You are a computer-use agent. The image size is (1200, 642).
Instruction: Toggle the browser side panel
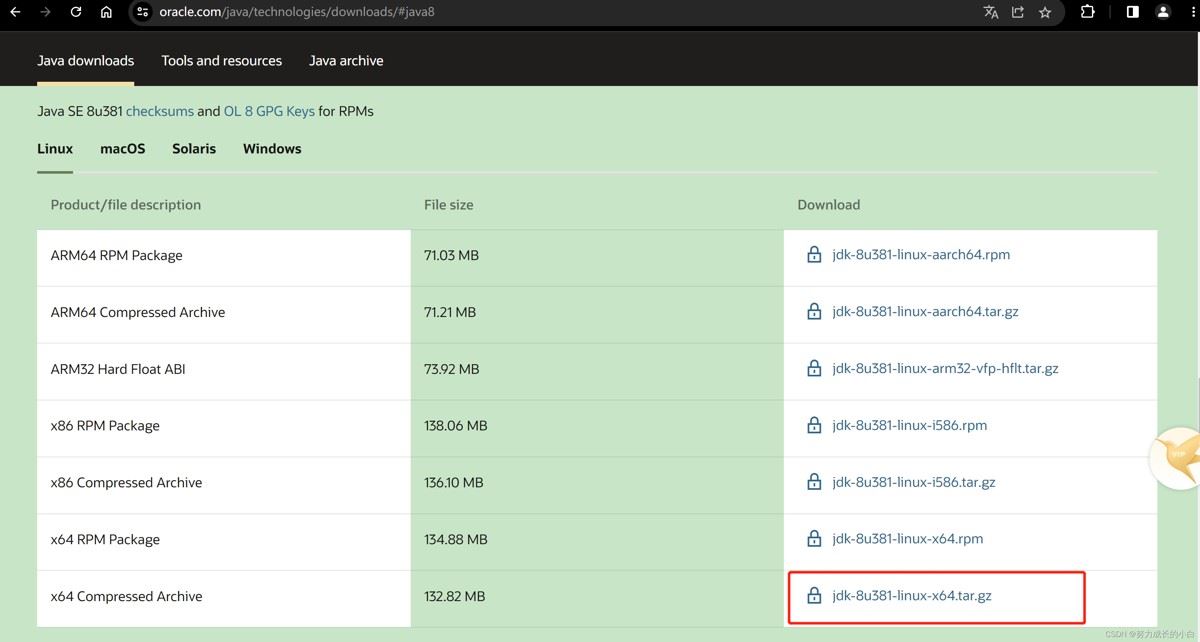[x=1133, y=12]
